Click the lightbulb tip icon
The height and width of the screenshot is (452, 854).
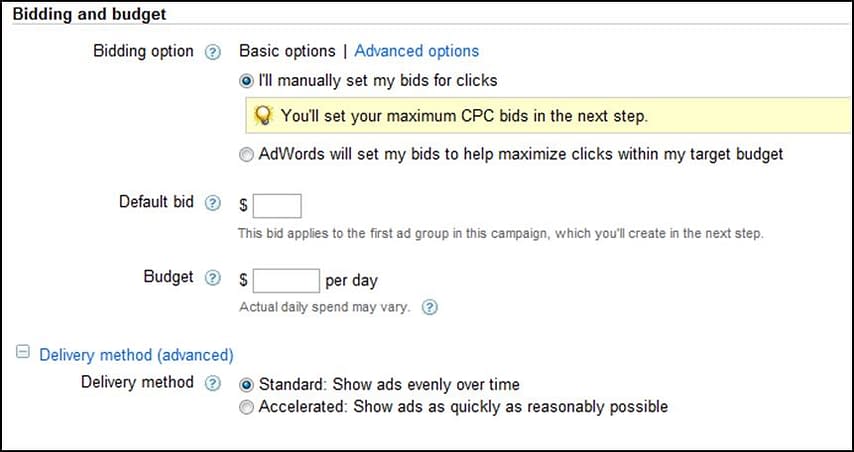click(x=263, y=115)
